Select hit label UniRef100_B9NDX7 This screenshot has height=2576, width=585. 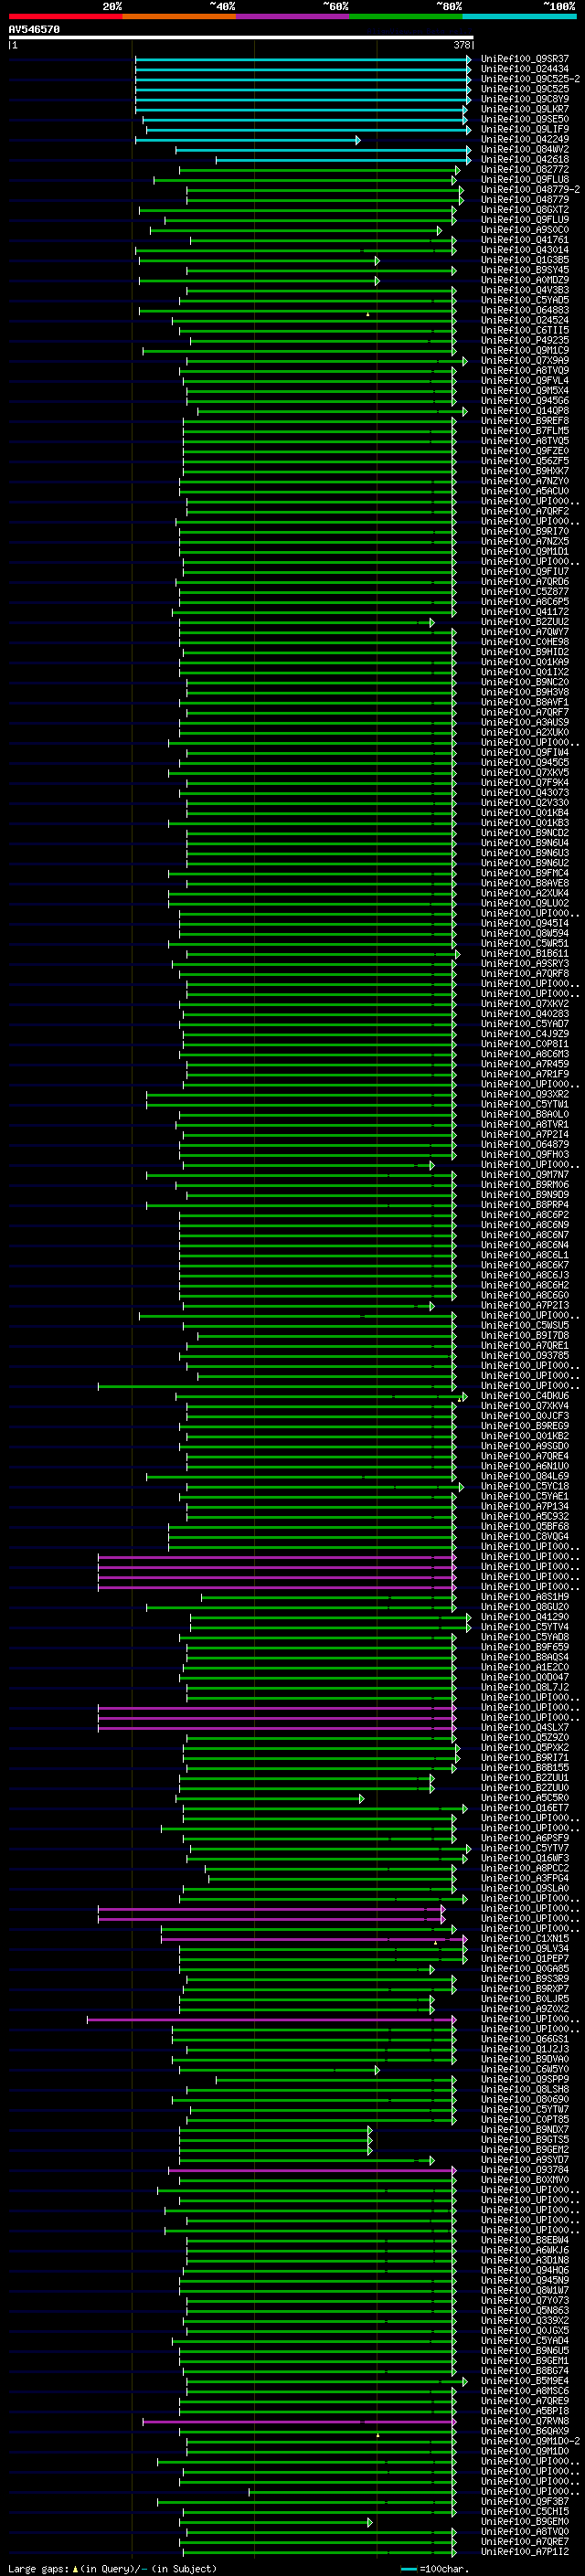(x=525, y=2129)
